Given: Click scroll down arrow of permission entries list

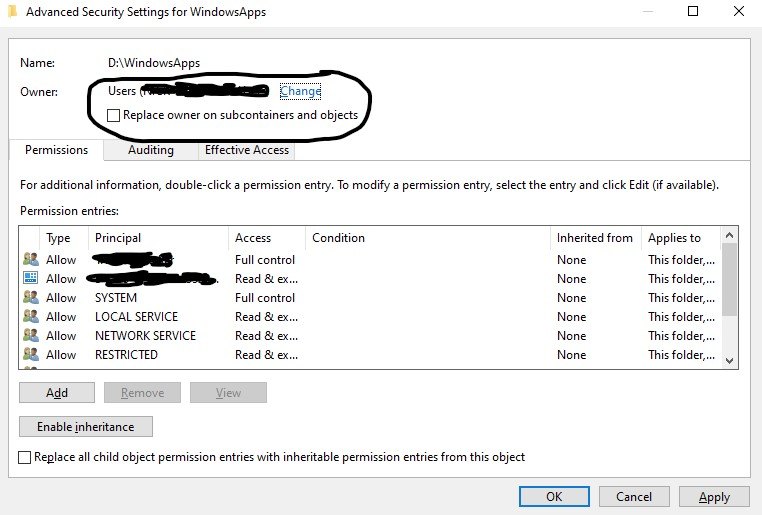Looking at the screenshot, I should (x=729, y=360).
